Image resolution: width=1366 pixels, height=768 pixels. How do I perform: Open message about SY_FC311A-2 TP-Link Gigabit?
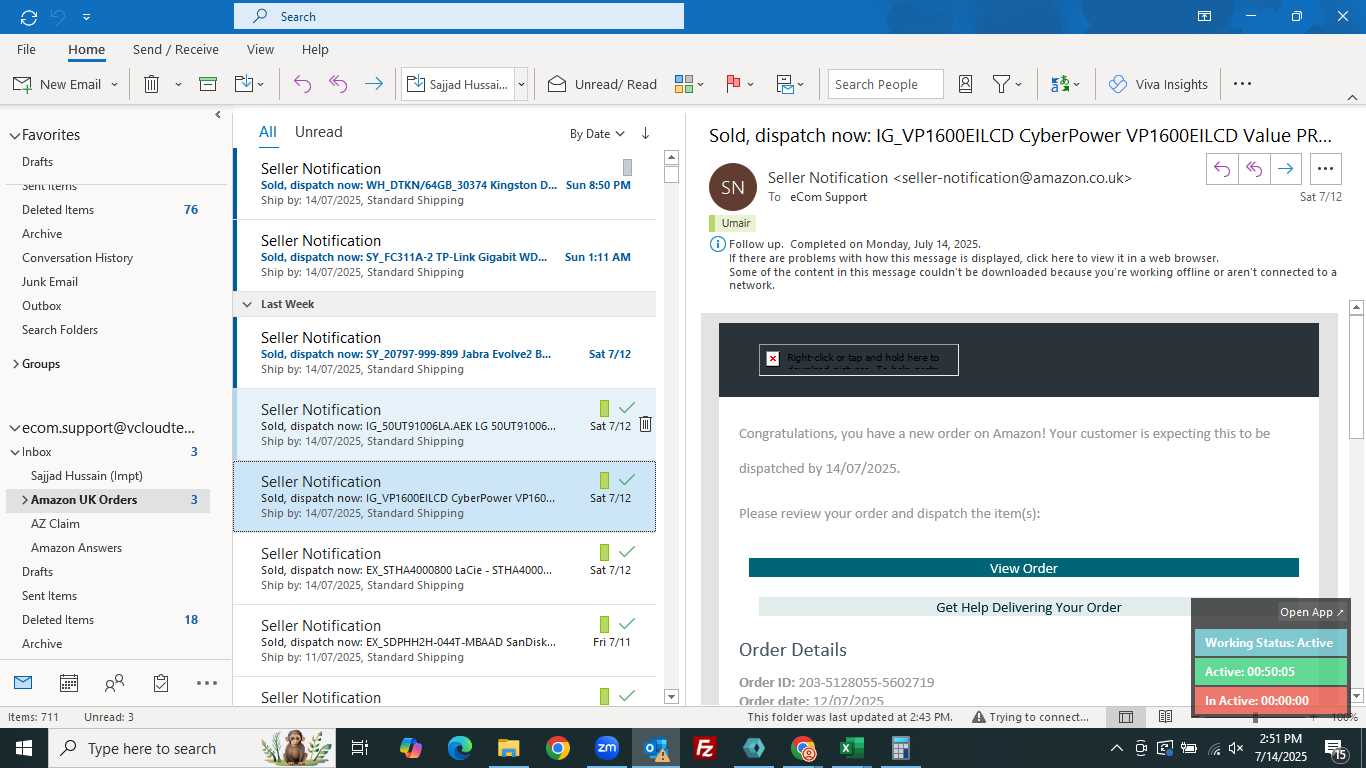(445, 256)
